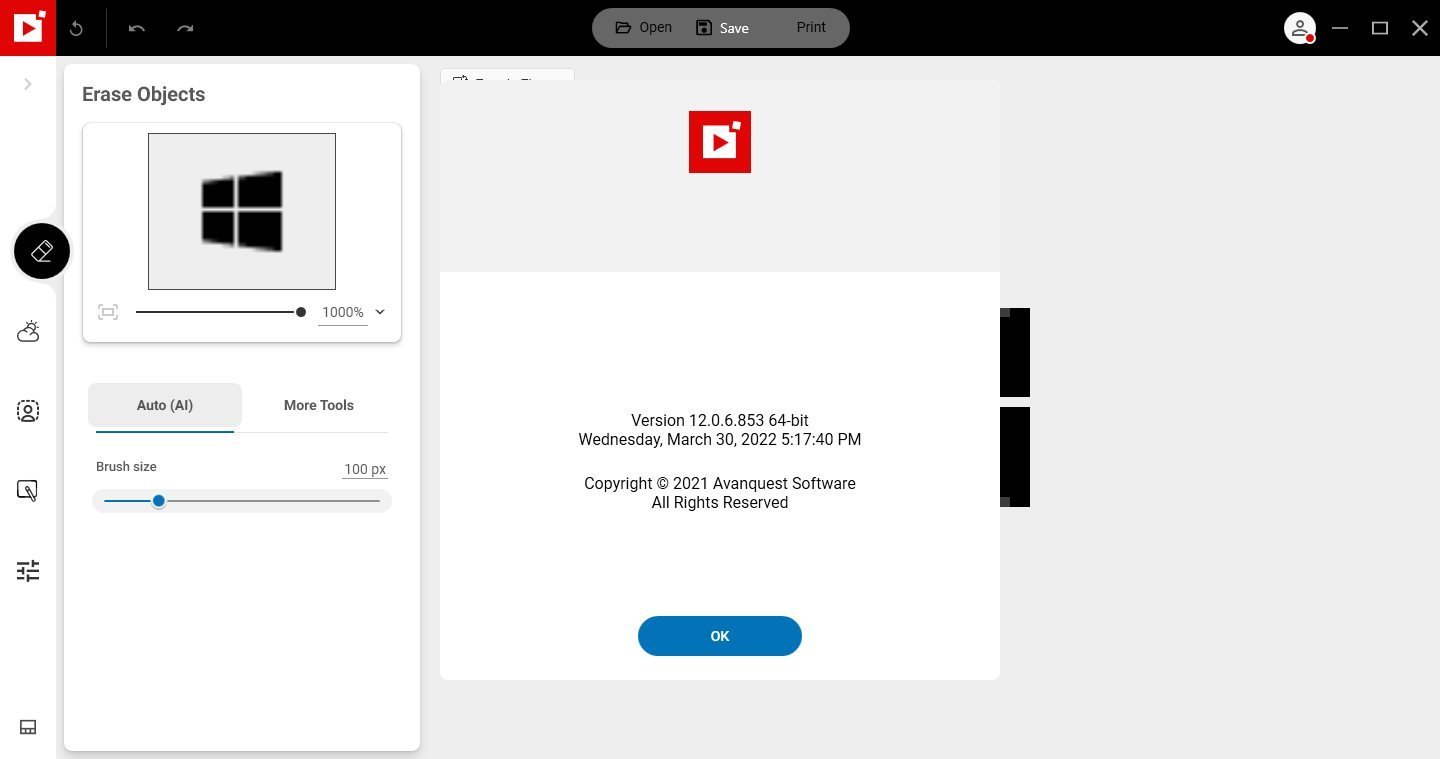
Task: Switch to the More Tools tab
Action: pyautogui.click(x=319, y=405)
